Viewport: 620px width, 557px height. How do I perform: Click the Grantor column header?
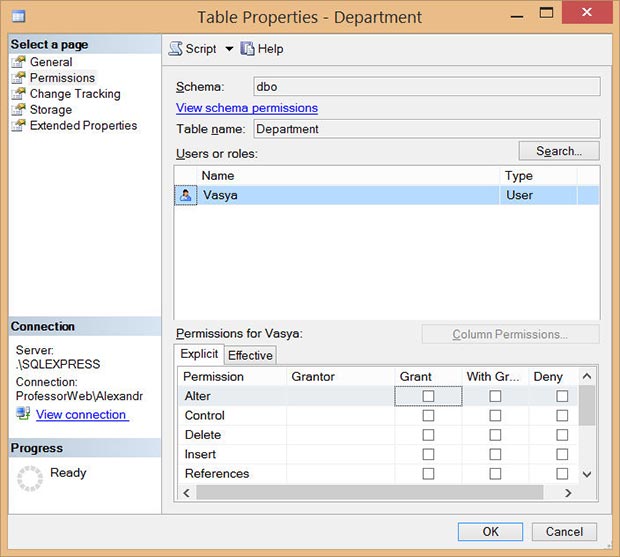[341, 376]
